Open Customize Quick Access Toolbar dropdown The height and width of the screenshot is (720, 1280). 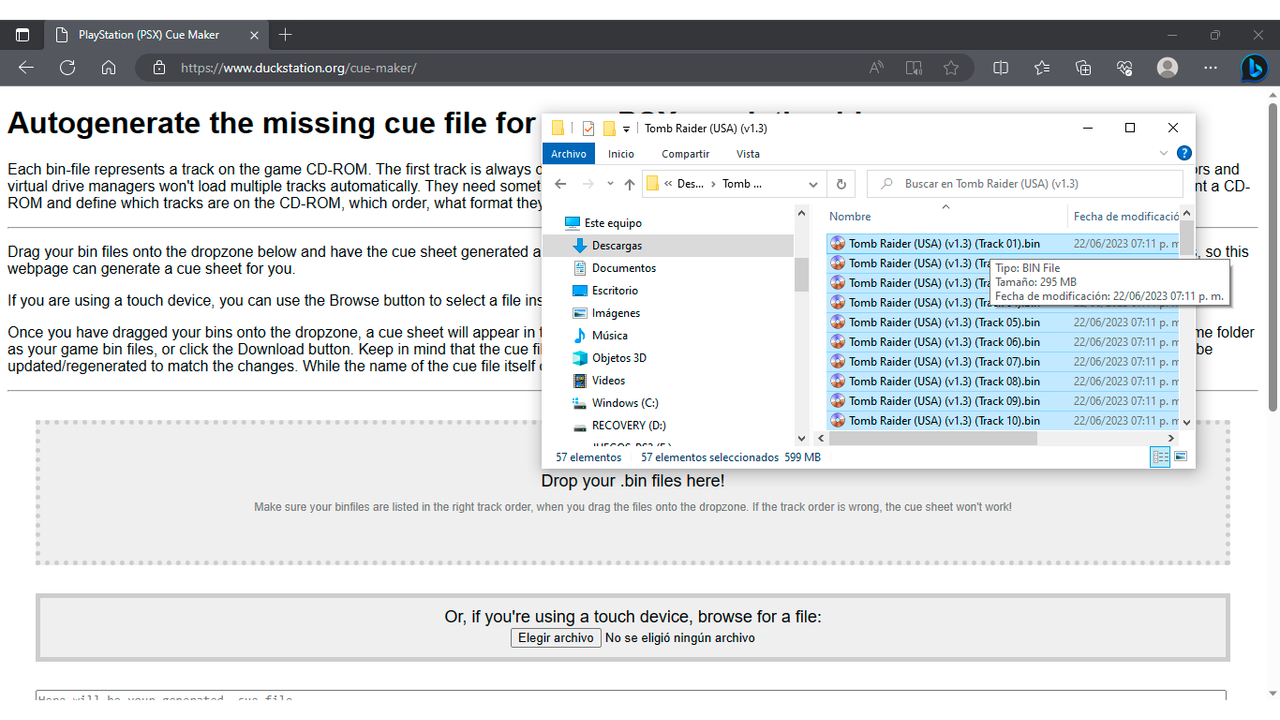[627, 129]
